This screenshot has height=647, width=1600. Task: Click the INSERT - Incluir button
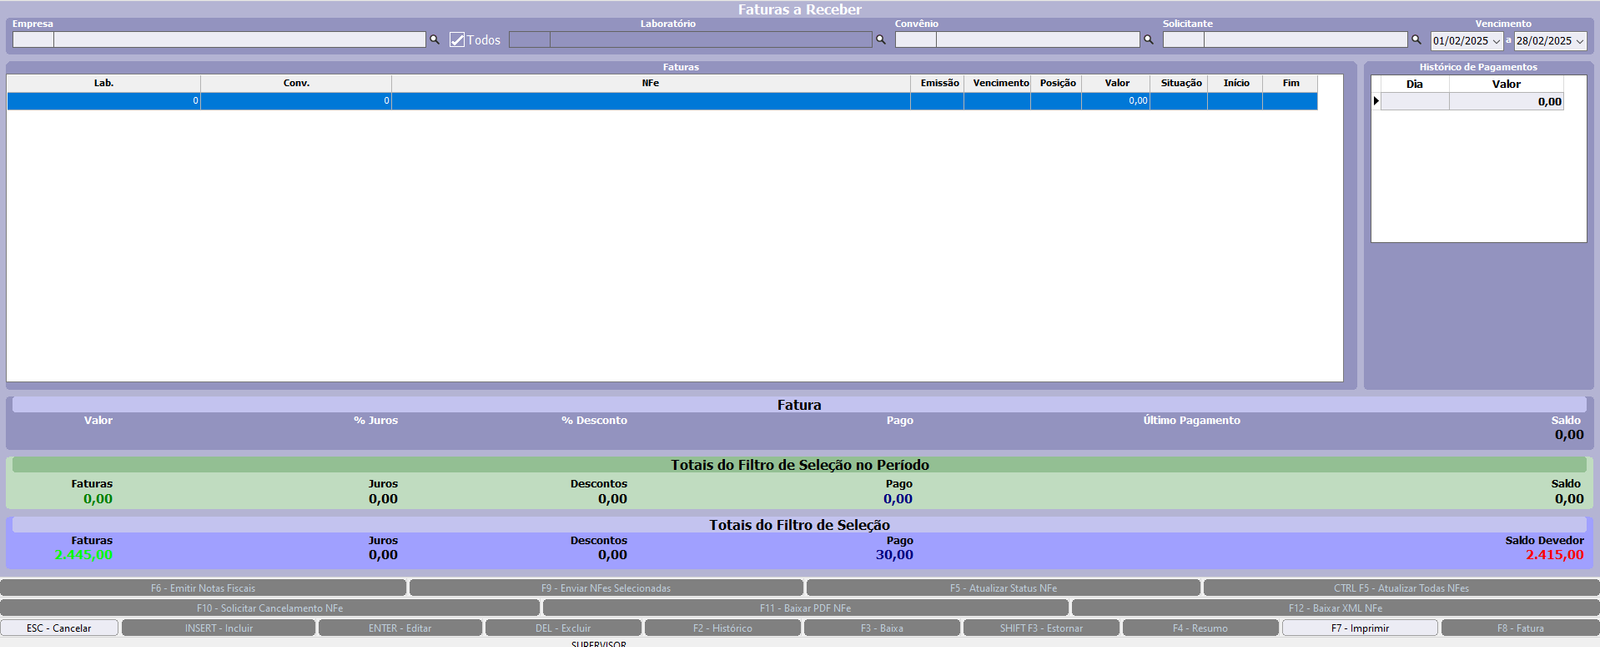218,628
